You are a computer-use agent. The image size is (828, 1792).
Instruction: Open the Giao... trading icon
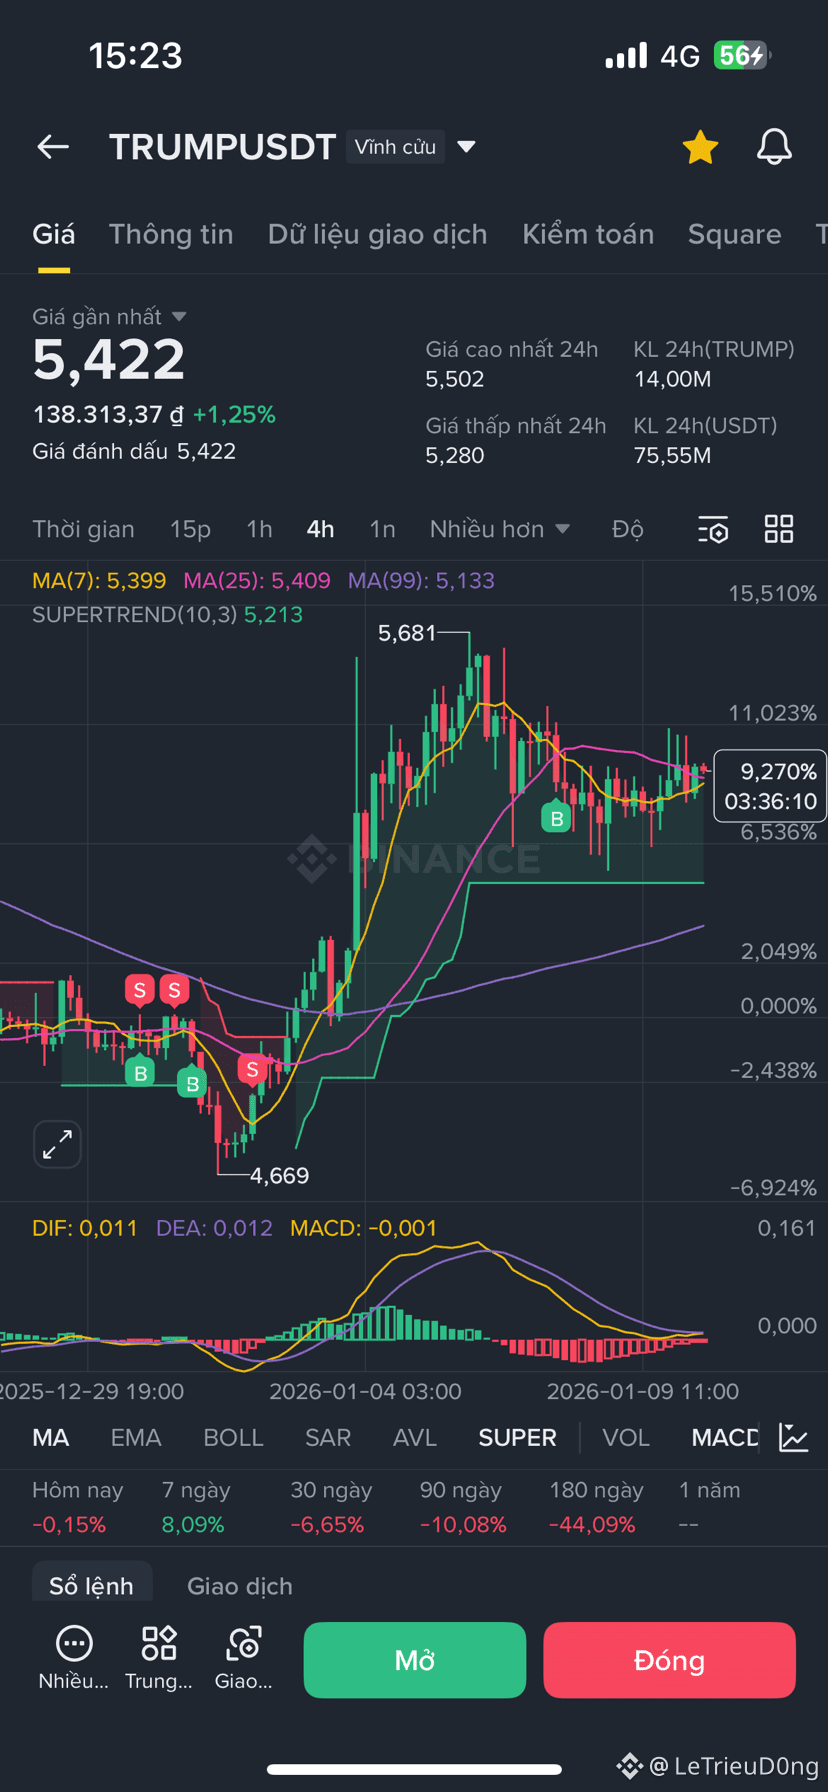pyautogui.click(x=243, y=1660)
